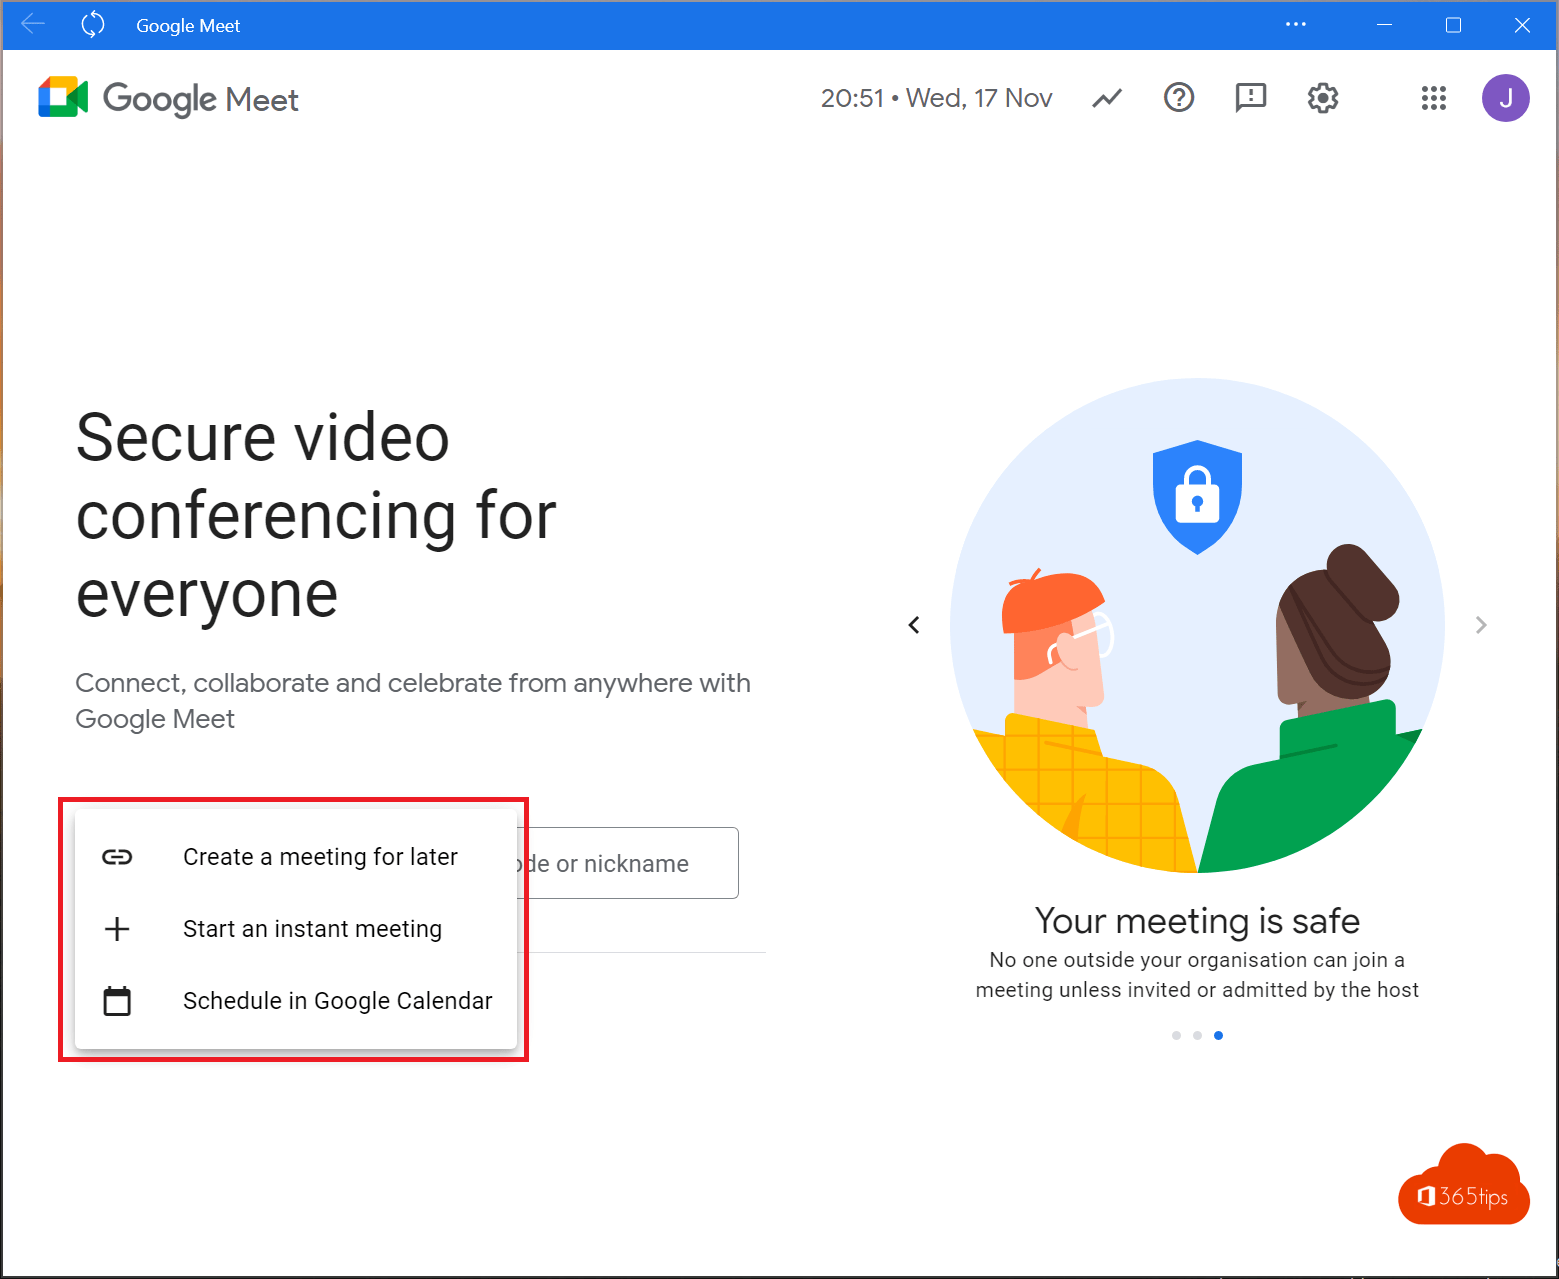Click the calendar icon for scheduling
Screen dimensions: 1559x1279
coord(117,1000)
